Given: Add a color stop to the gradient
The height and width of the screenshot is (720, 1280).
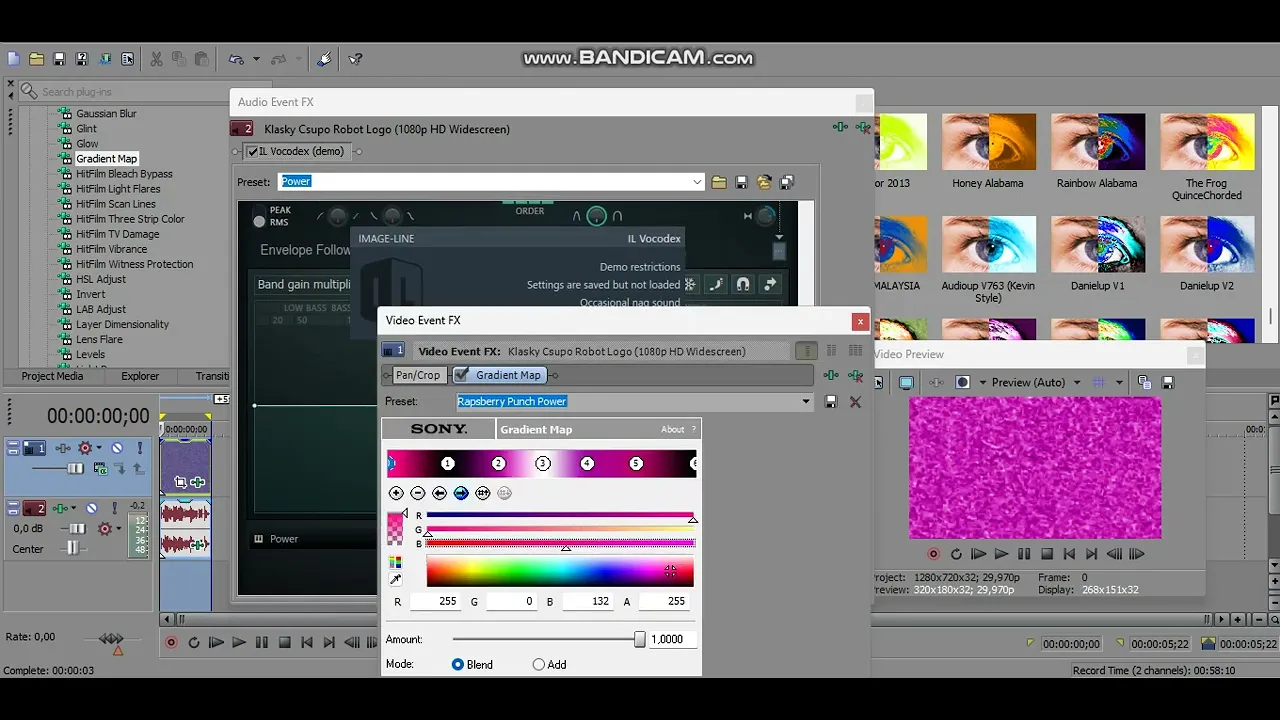Looking at the screenshot, I should (x=396, y=493).
